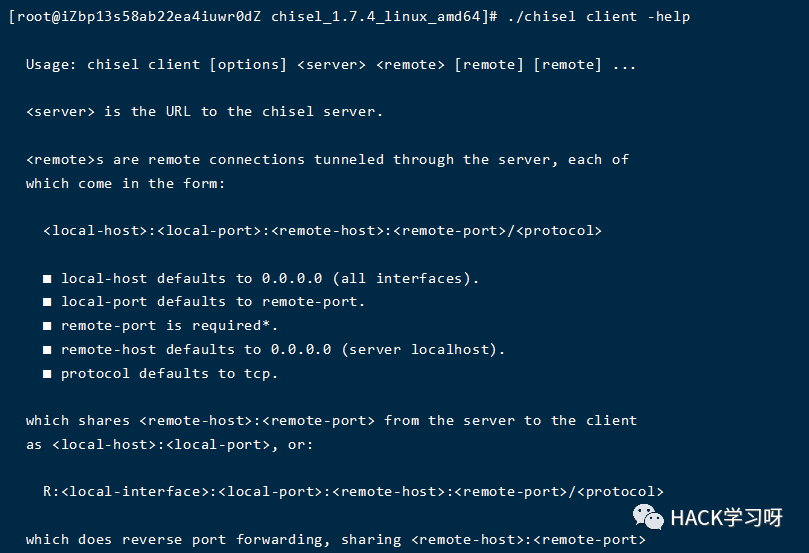Click the "<remote>s are remote connections" line
The width and height of the screenshot is (809, 553).
coord(327,160)
